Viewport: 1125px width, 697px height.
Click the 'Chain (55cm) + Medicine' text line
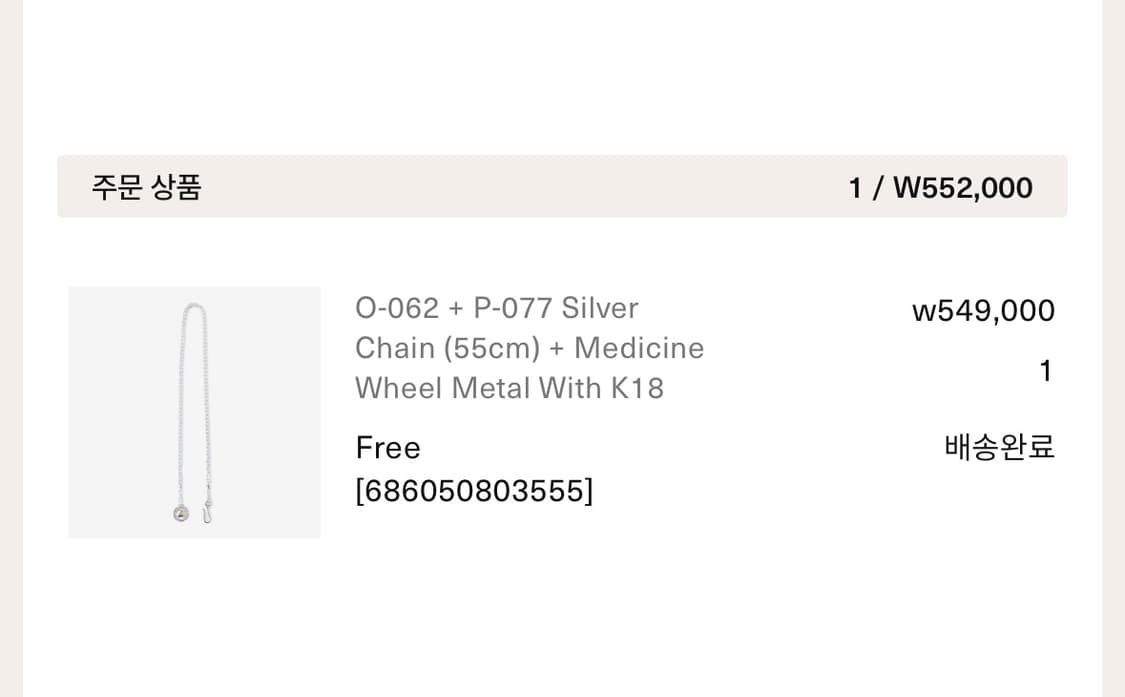[529, 348]
